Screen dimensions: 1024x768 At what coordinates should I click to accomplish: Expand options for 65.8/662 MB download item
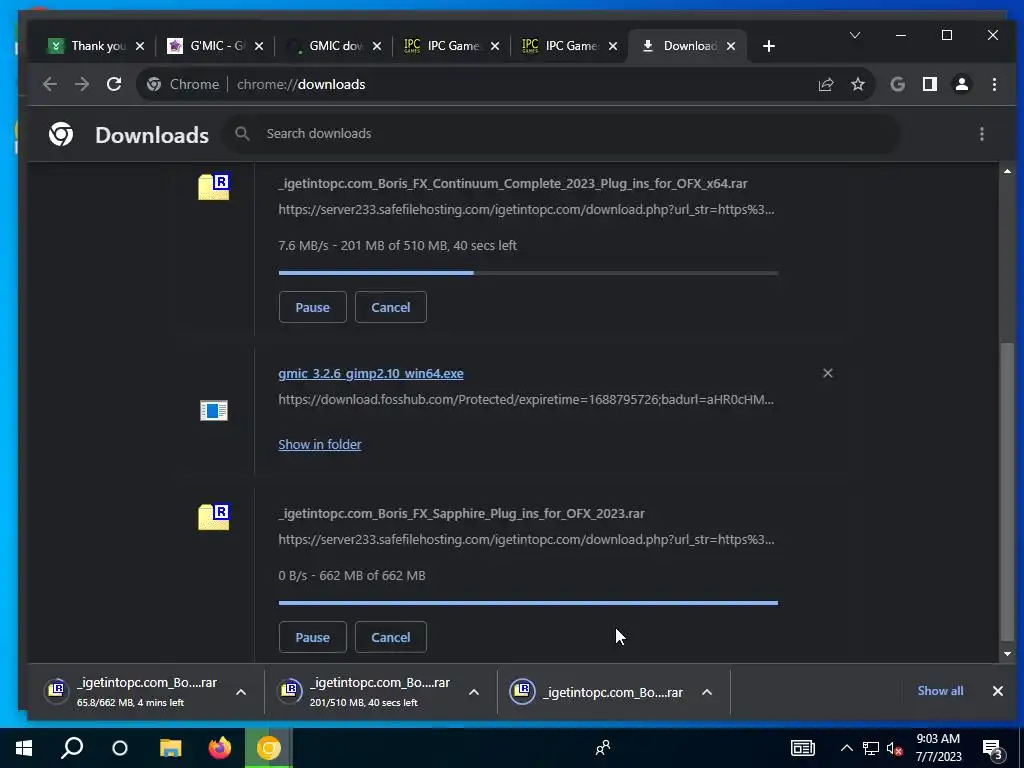pyautogui.click(x=241, y=692)
